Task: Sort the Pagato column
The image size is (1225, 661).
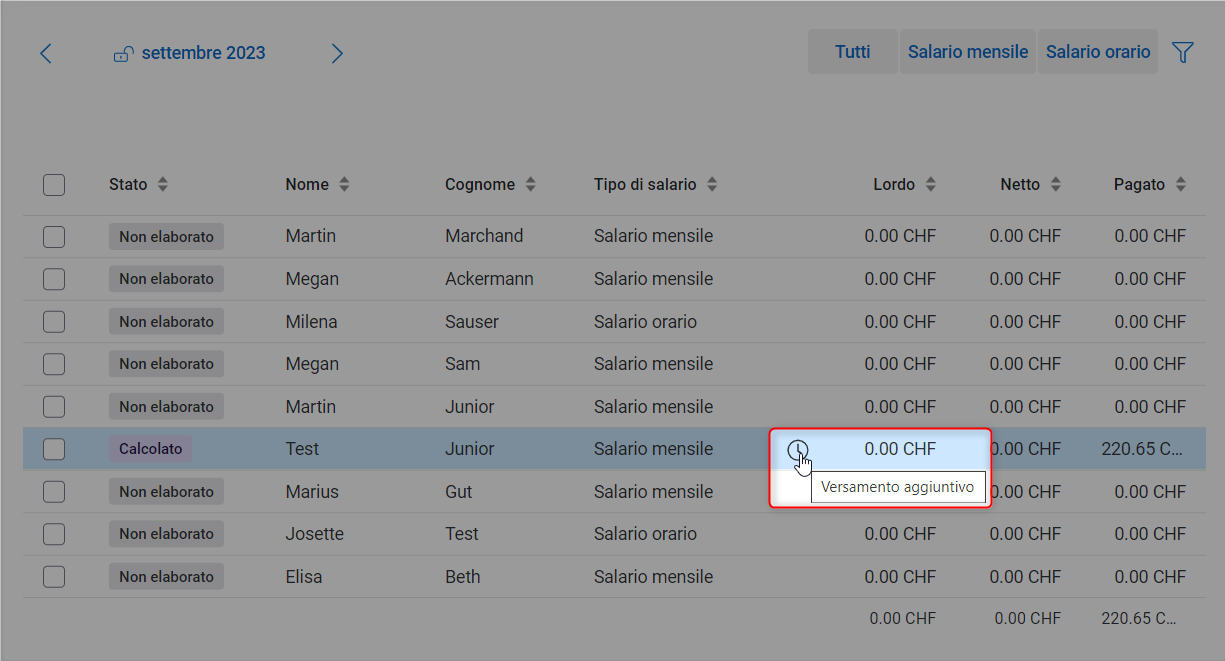Action: 1180,185
